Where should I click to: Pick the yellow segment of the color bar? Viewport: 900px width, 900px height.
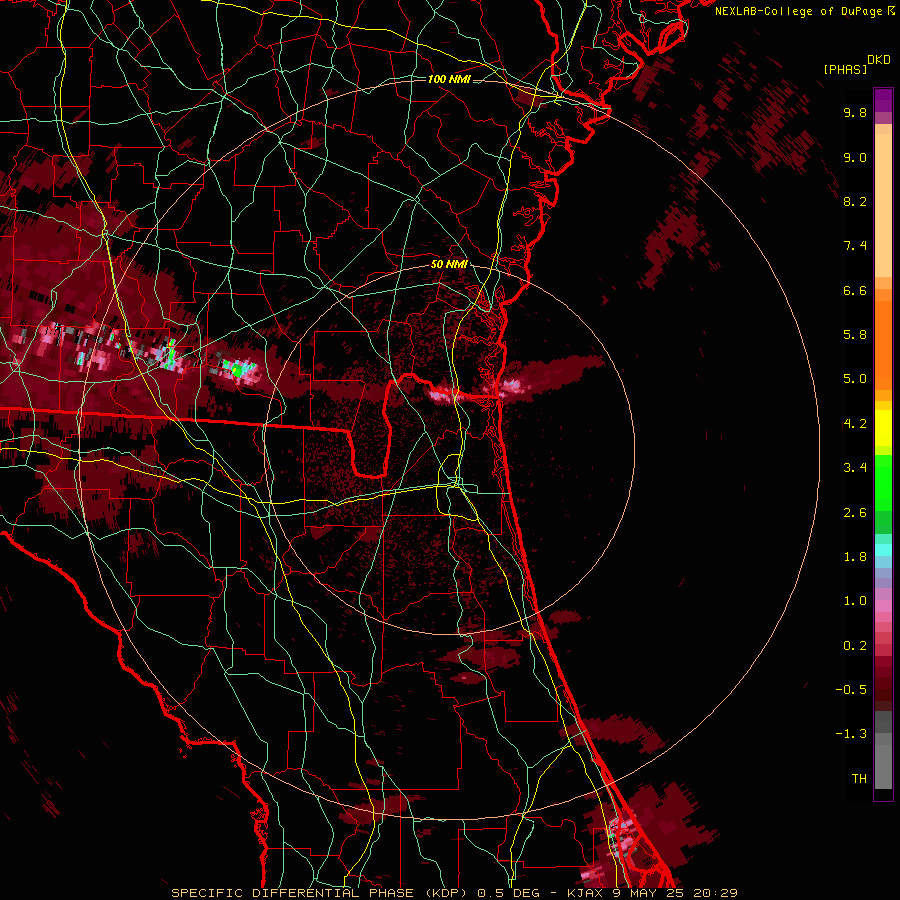click(x=883, y=428)
